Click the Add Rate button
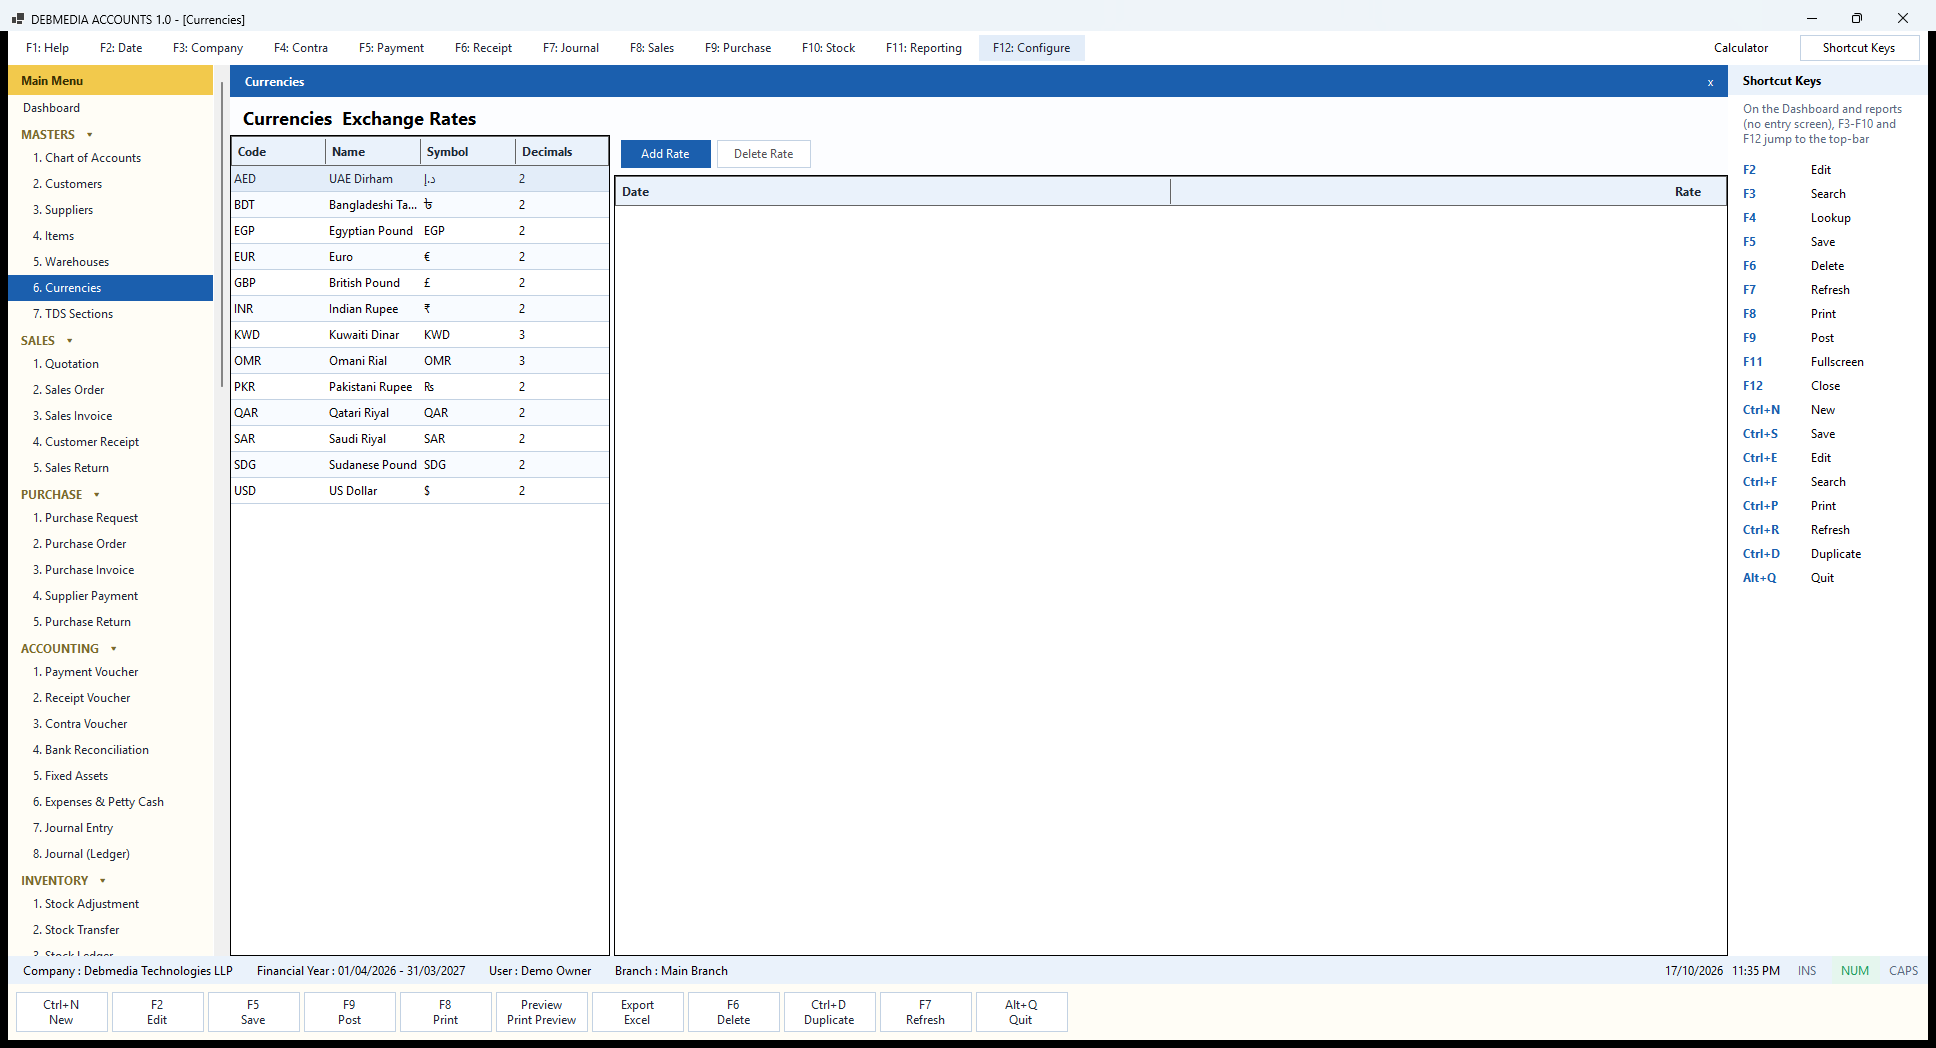The height and width of the screenshot is (1048, 1936). (665, 154)
